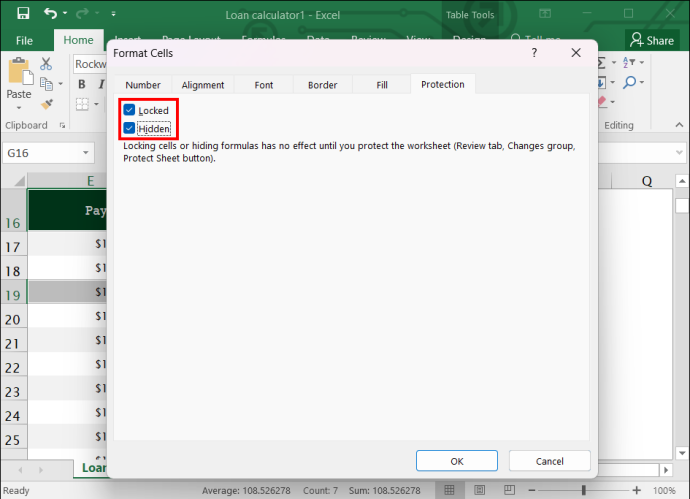Viewport: 690px width, 499px height.
Task: Click the Undo arrow icon
Action: (50, 14)
